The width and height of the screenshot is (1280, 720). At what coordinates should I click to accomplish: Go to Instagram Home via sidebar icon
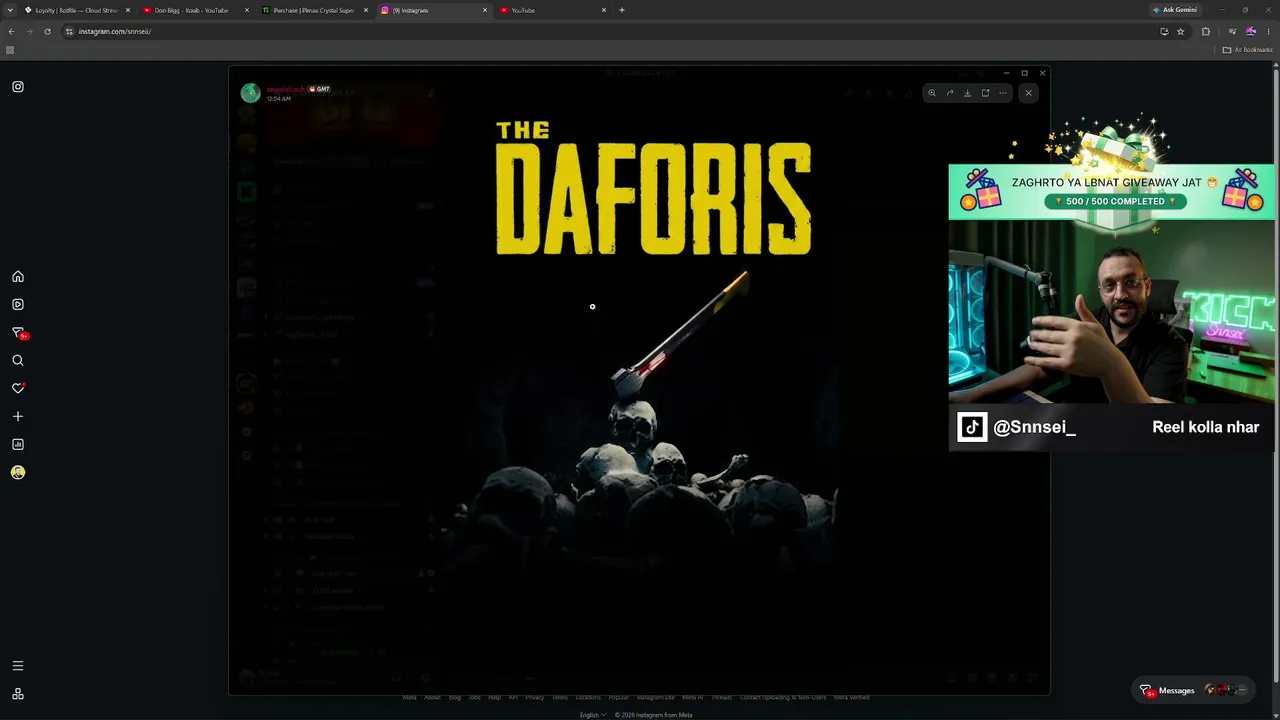point(18,277)
